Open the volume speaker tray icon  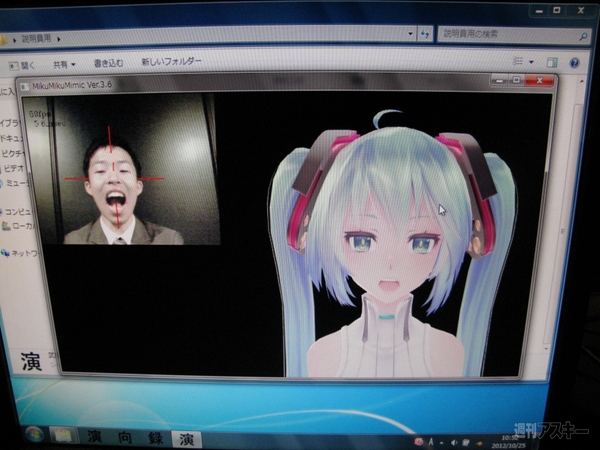click(454, 443)
